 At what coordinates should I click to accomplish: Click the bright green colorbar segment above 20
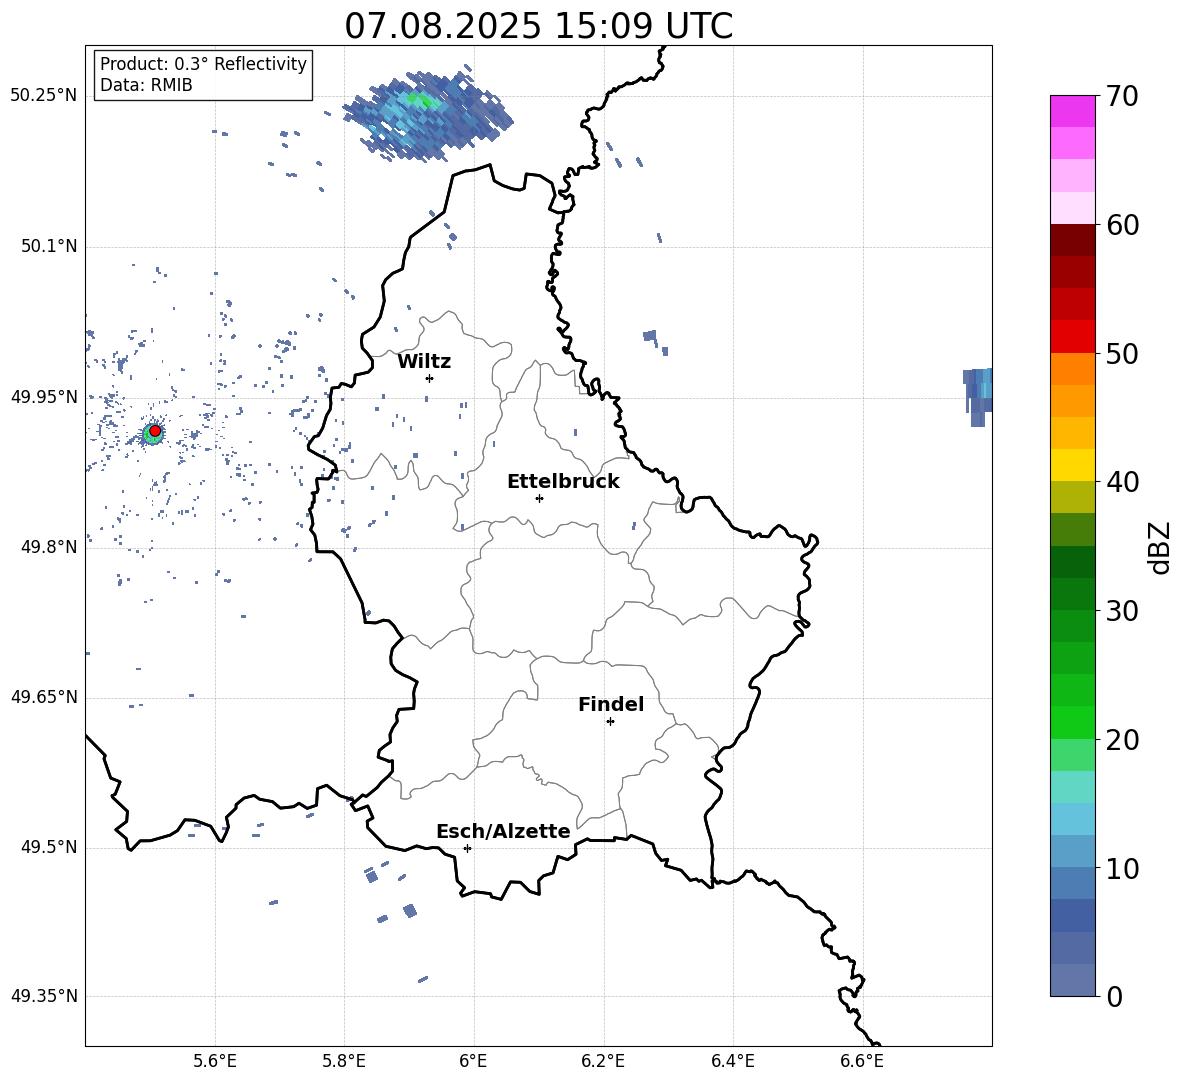1072,722
